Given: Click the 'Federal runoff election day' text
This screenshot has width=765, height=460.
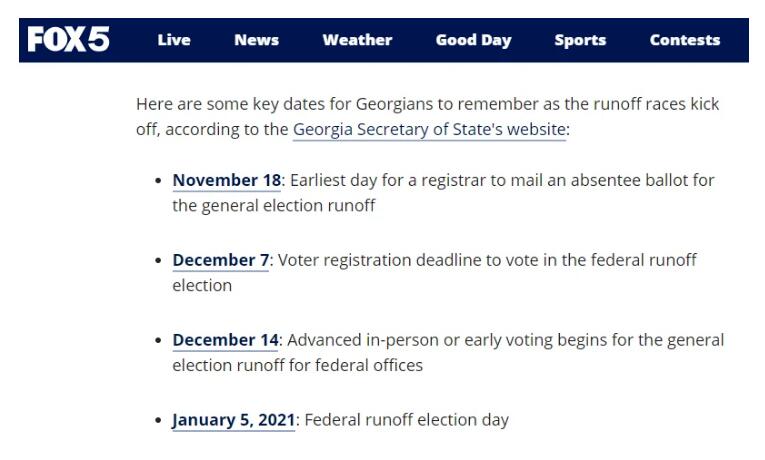Looking at the screenshot, I should coord(406,420).
